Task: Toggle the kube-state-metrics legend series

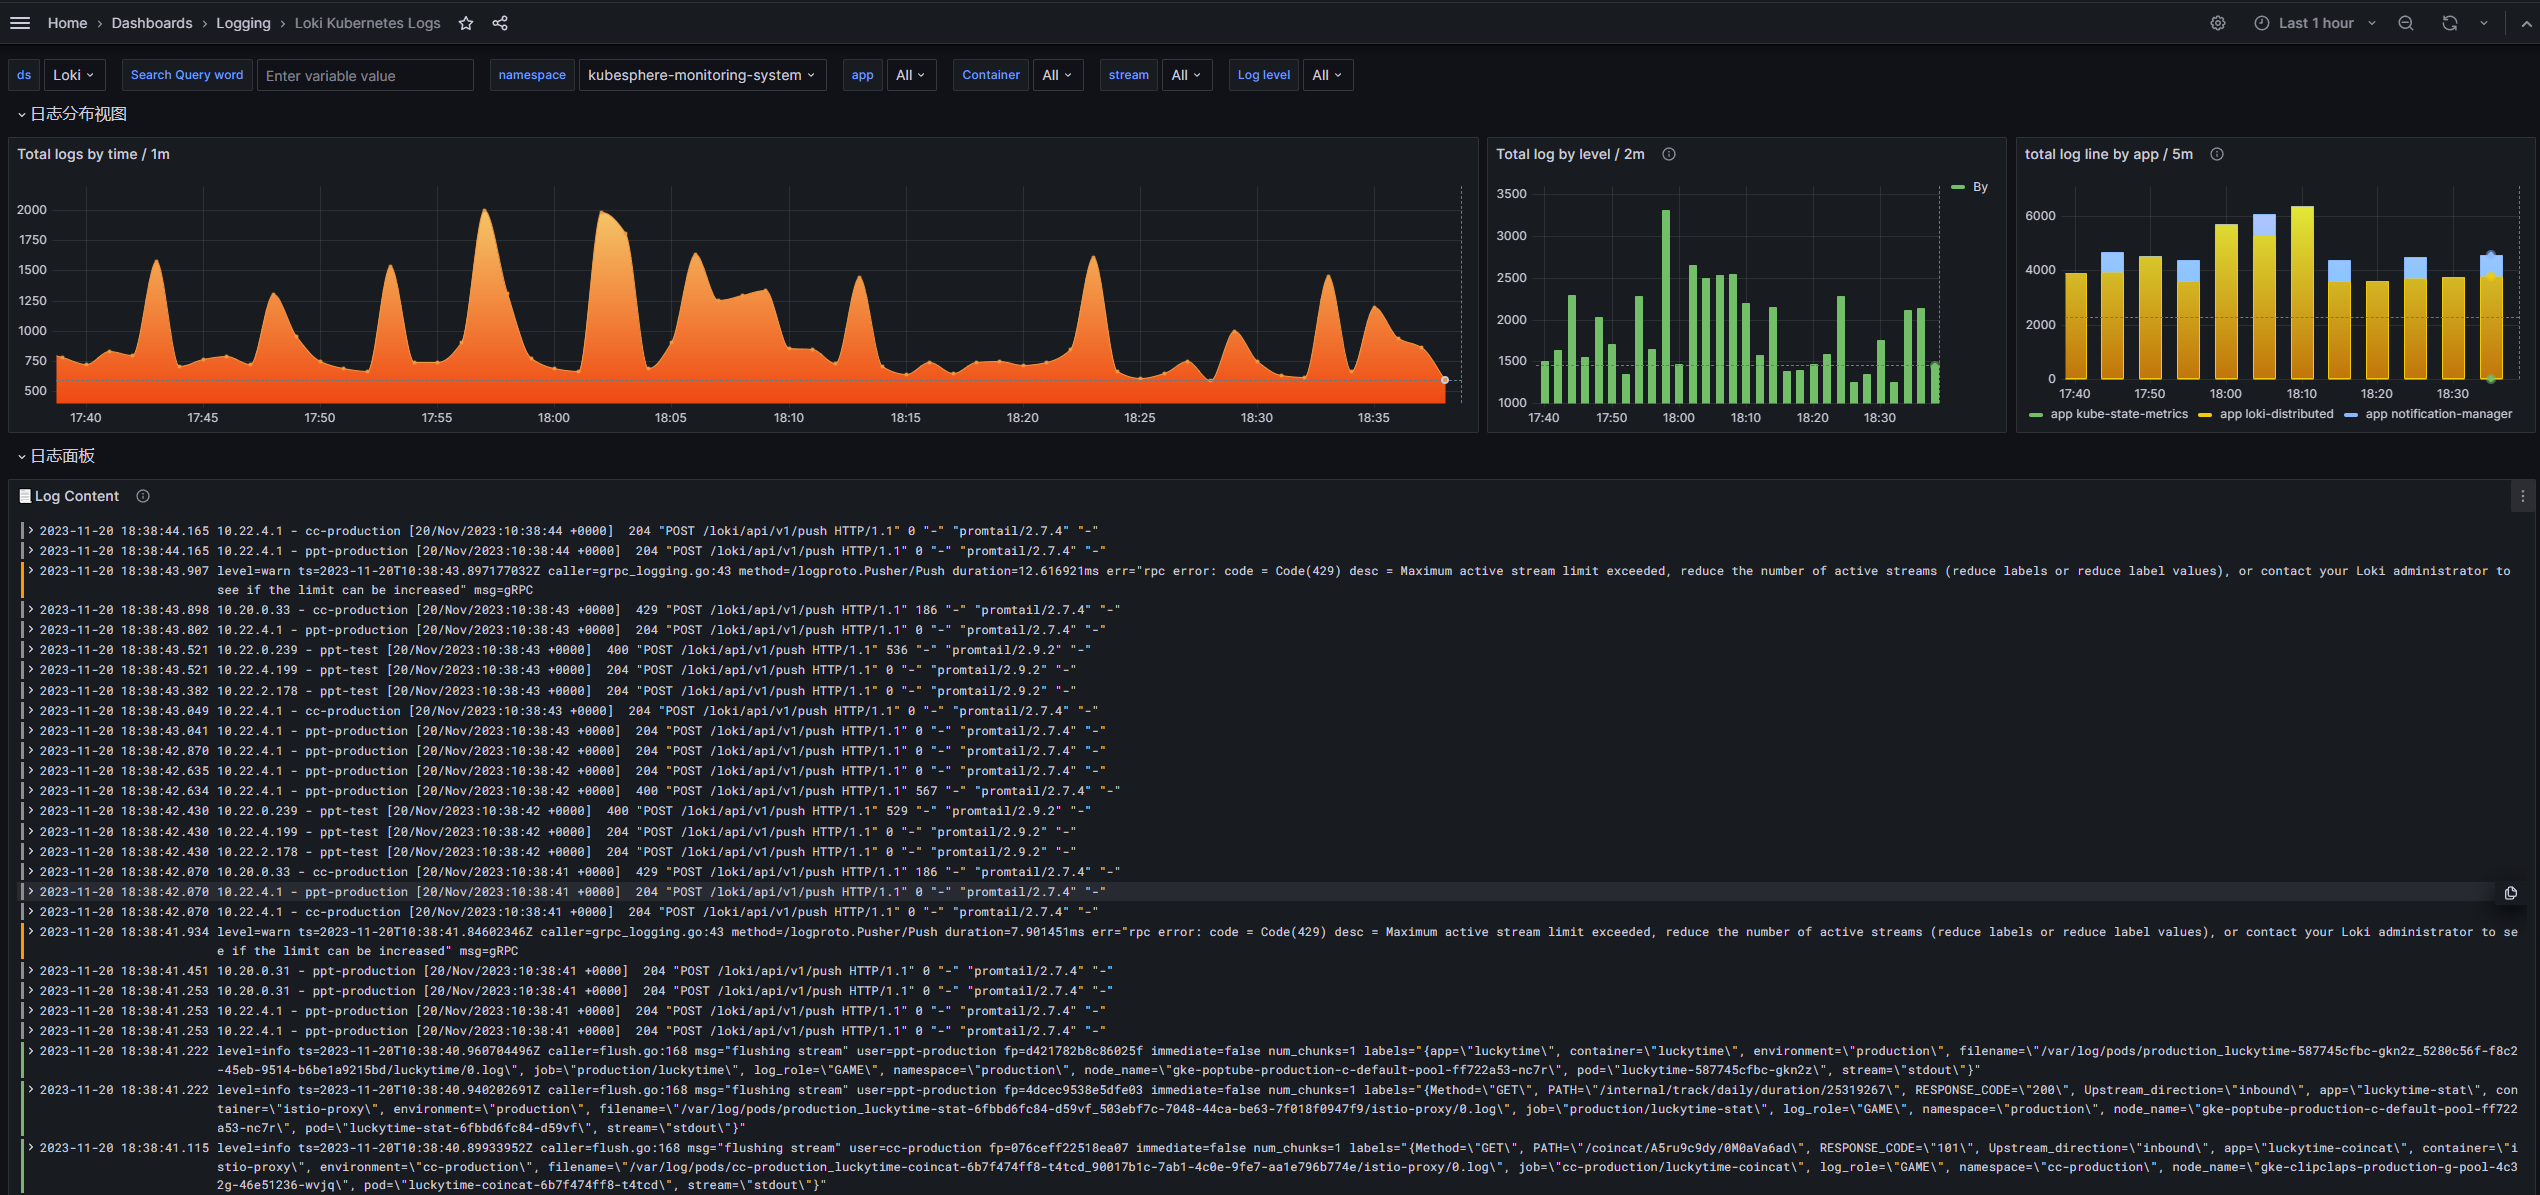Action: click(2118, 414)
